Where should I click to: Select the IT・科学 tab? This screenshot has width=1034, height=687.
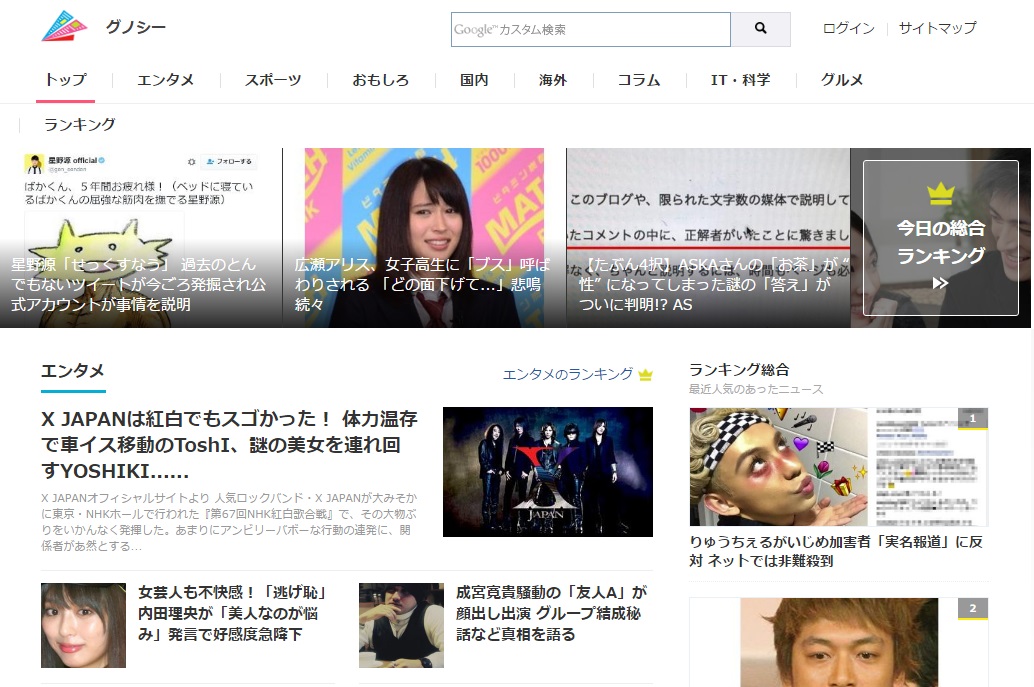(x=741, y=80)
